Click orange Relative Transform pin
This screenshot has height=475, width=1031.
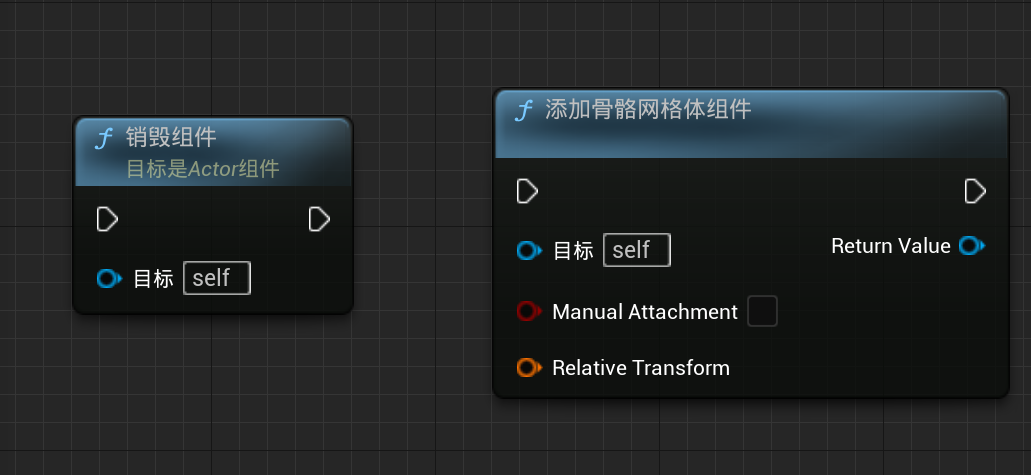(529, 367)
